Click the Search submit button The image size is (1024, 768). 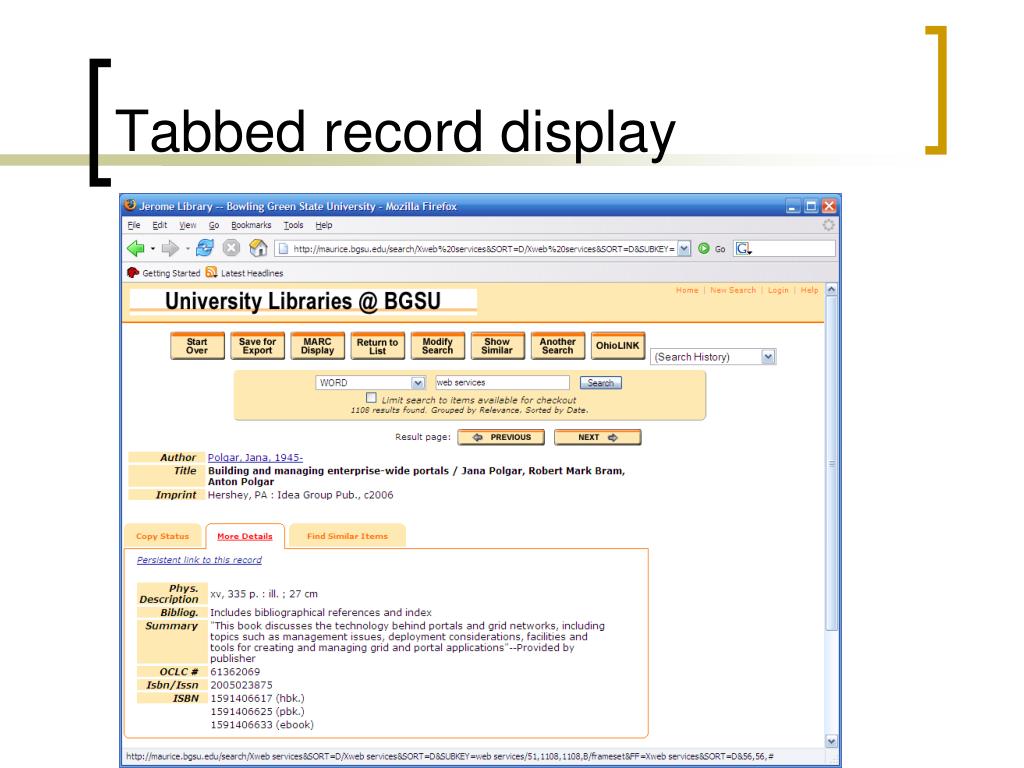pyautogui.click(x=600, y=383)
